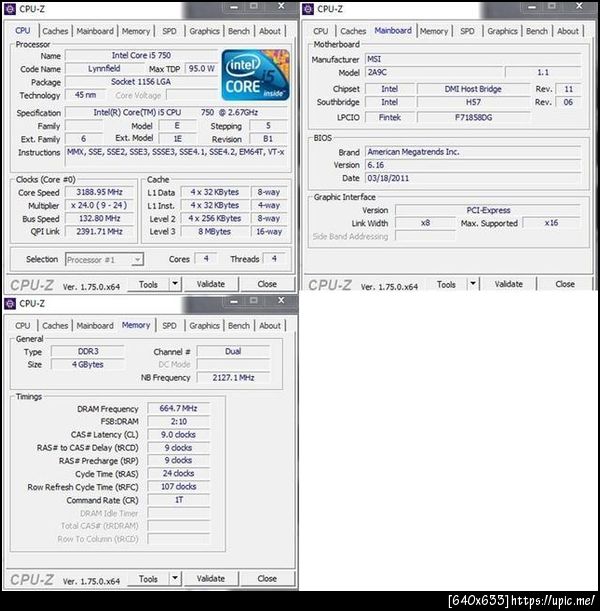Click the LPCIO model F71858DG field
The height and width of the screenshot is (611, 600).
(473, 117)
